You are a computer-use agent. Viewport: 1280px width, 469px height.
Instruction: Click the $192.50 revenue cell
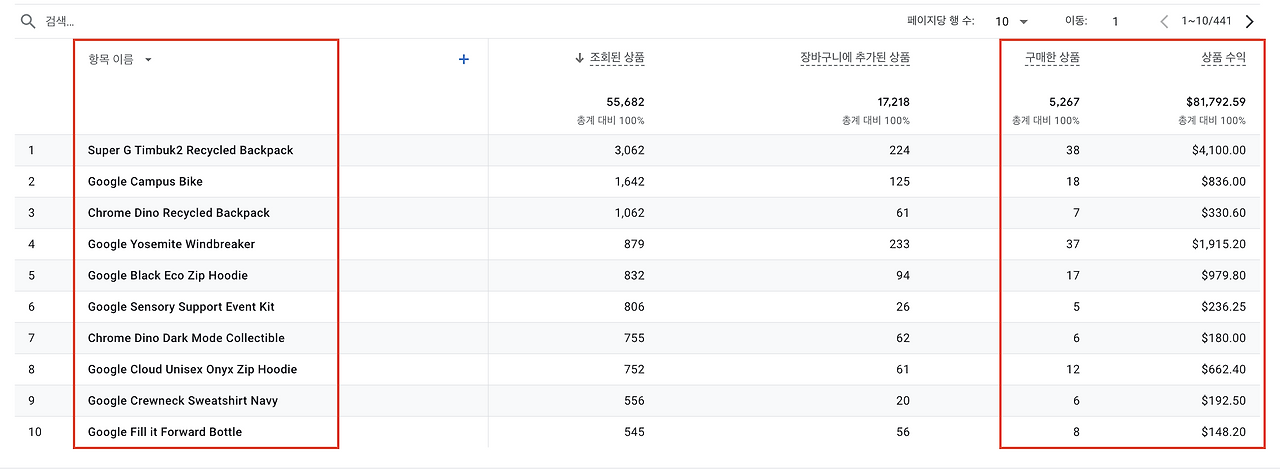pos(1224,401)
